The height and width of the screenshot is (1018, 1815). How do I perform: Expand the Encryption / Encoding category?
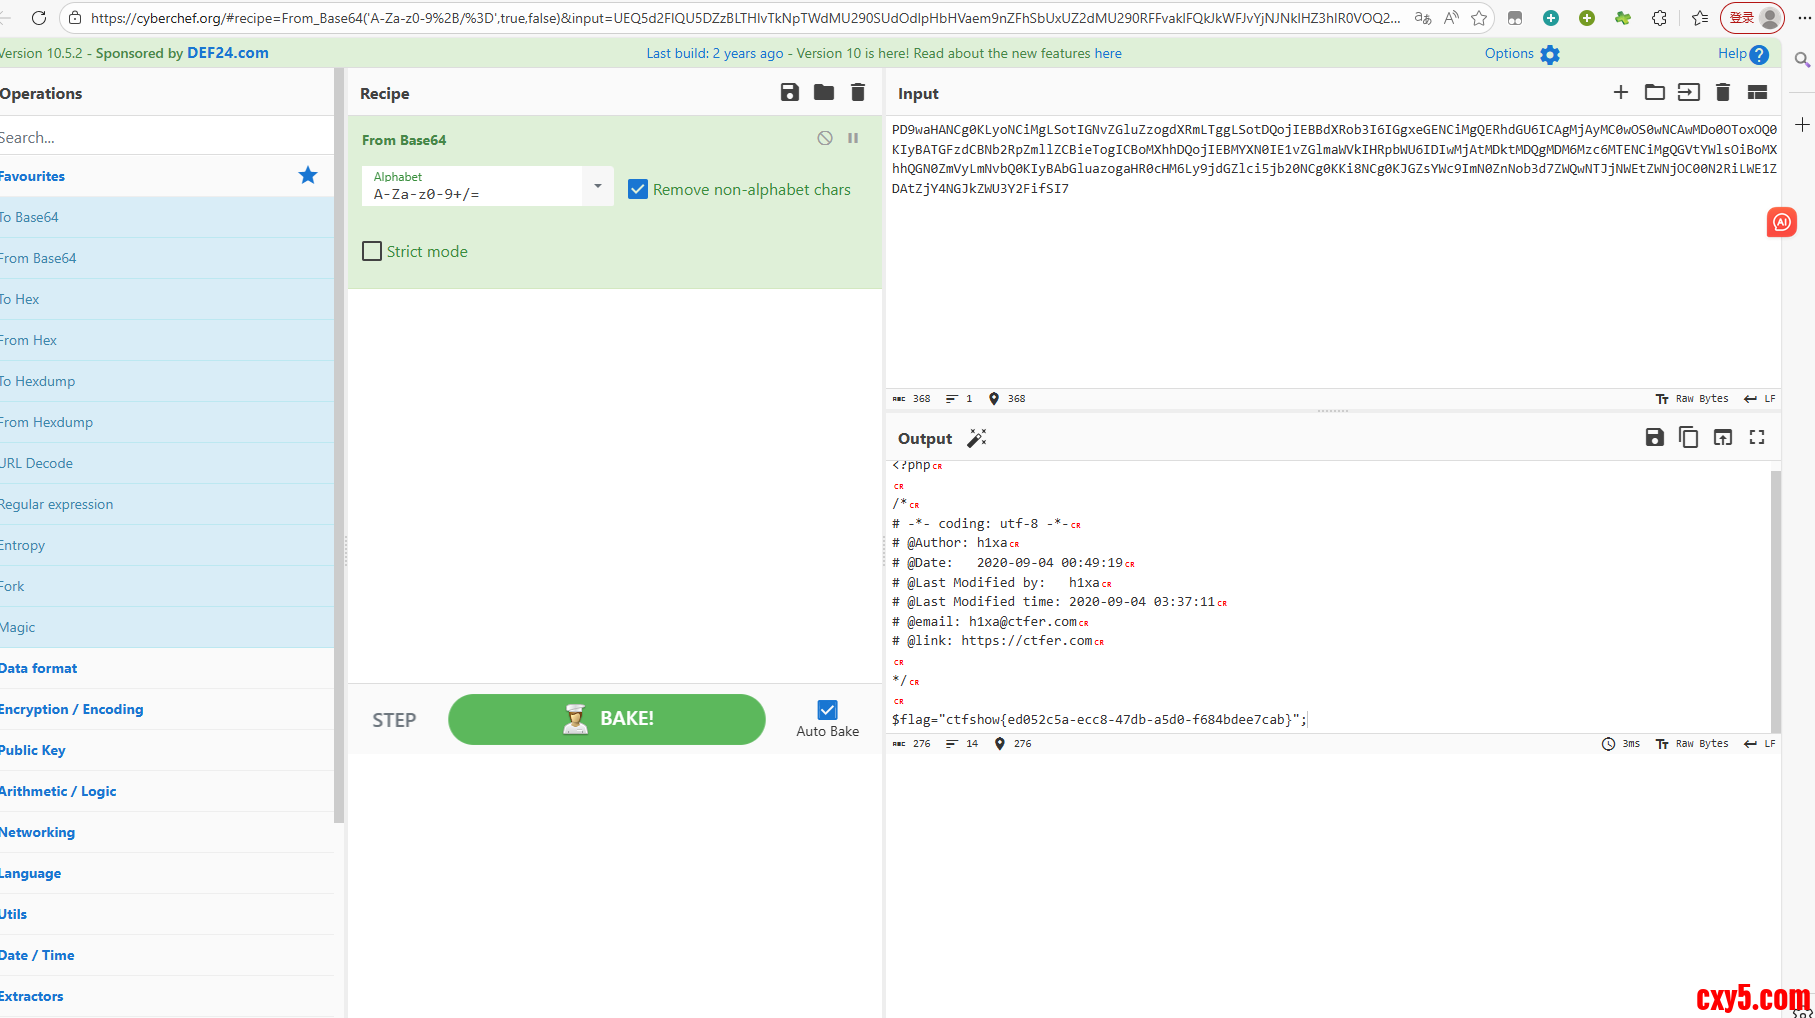point(72,709)
